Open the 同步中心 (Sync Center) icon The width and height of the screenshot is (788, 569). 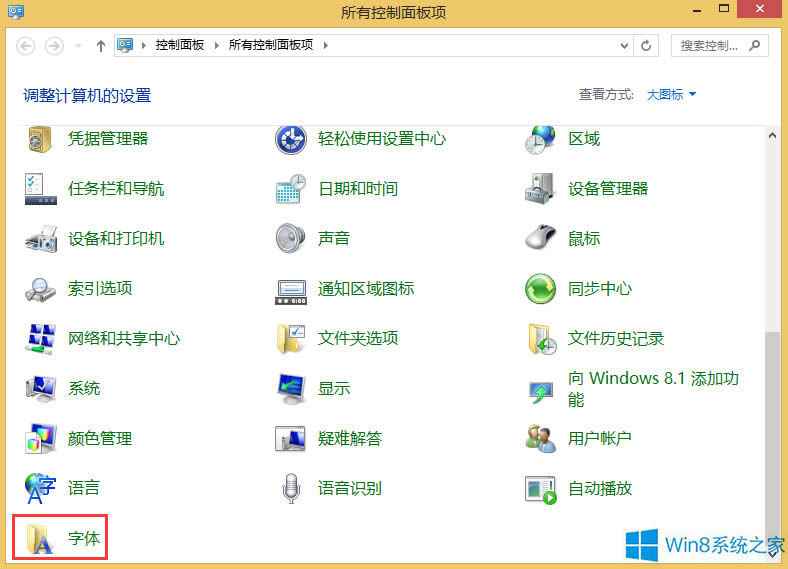coord(540,289)
